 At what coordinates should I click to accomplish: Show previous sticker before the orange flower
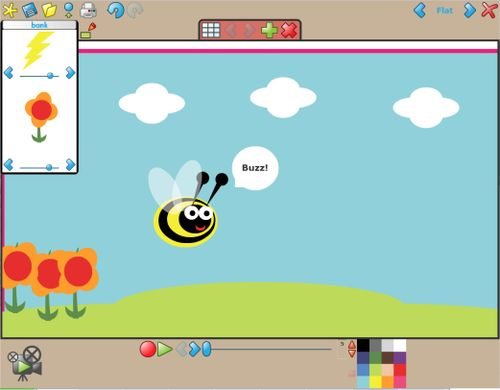click(9, 165)
